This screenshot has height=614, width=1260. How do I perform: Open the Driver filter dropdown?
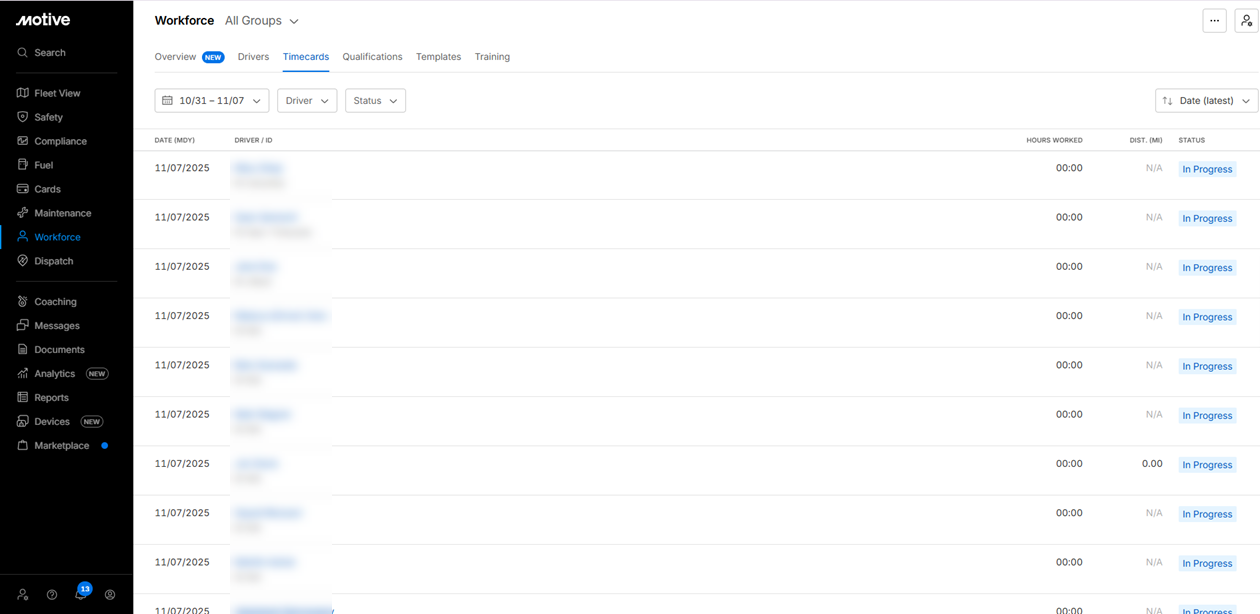click(x=307, y=101)
